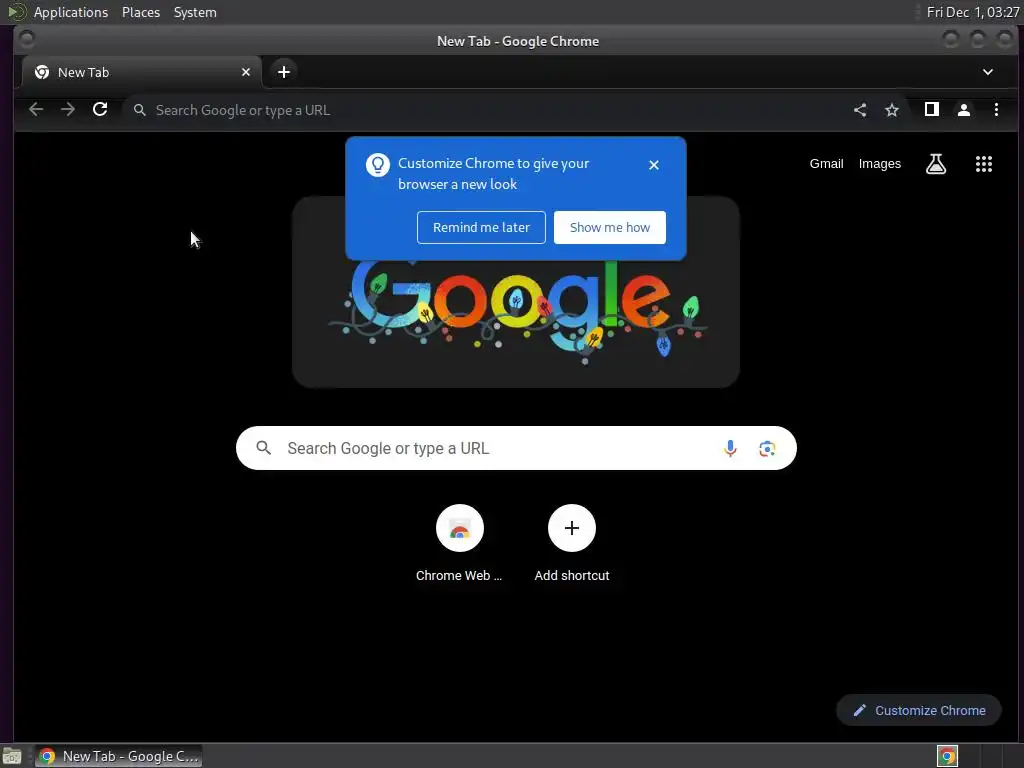
Task: Open Search Labs flask icon
Action: click(936, 164)
